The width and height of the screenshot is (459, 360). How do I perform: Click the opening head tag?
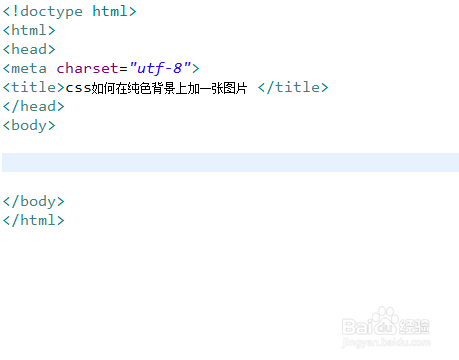(29, 49)
